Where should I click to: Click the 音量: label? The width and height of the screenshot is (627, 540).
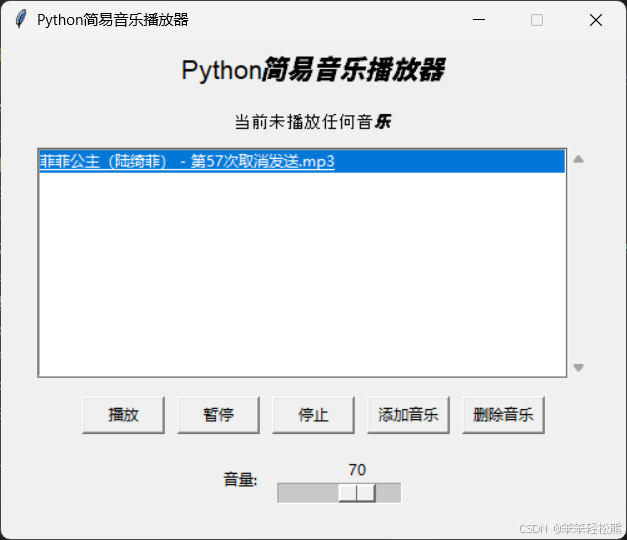click(x=240, y=480)
